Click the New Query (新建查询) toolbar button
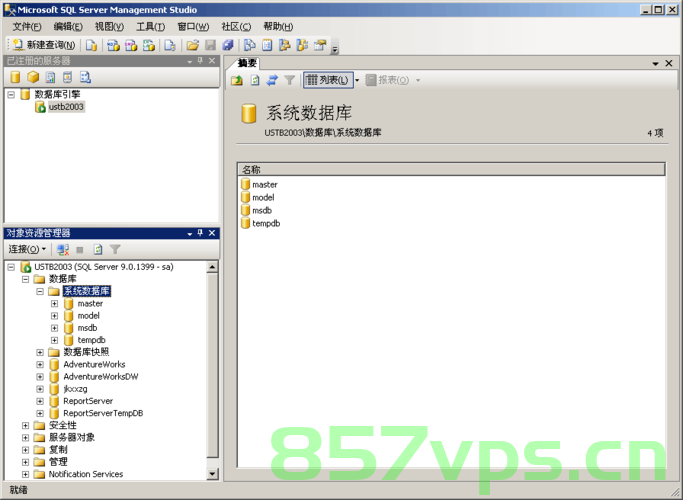 (x=44, y=45)
